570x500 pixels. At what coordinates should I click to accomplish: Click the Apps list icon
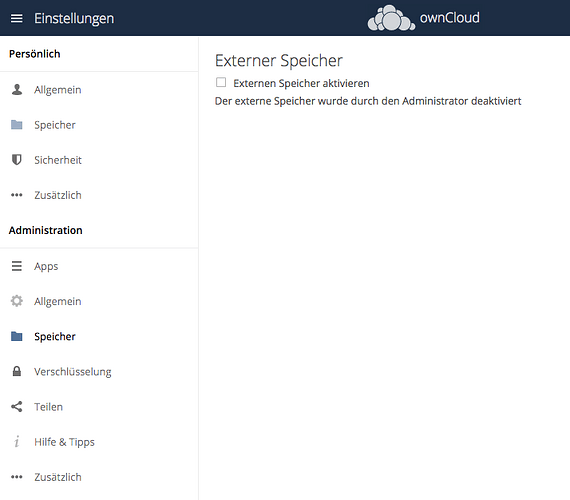17,266
